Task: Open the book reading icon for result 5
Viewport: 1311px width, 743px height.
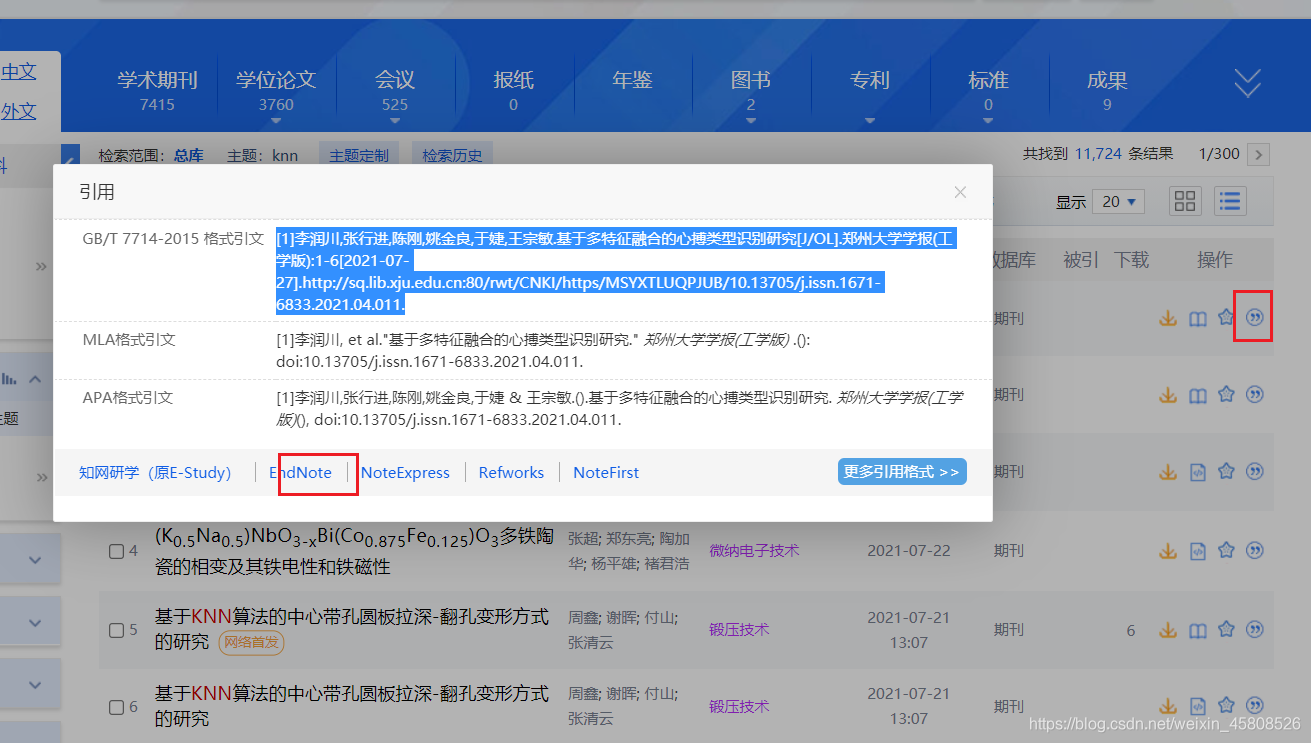Action: 1197,630
